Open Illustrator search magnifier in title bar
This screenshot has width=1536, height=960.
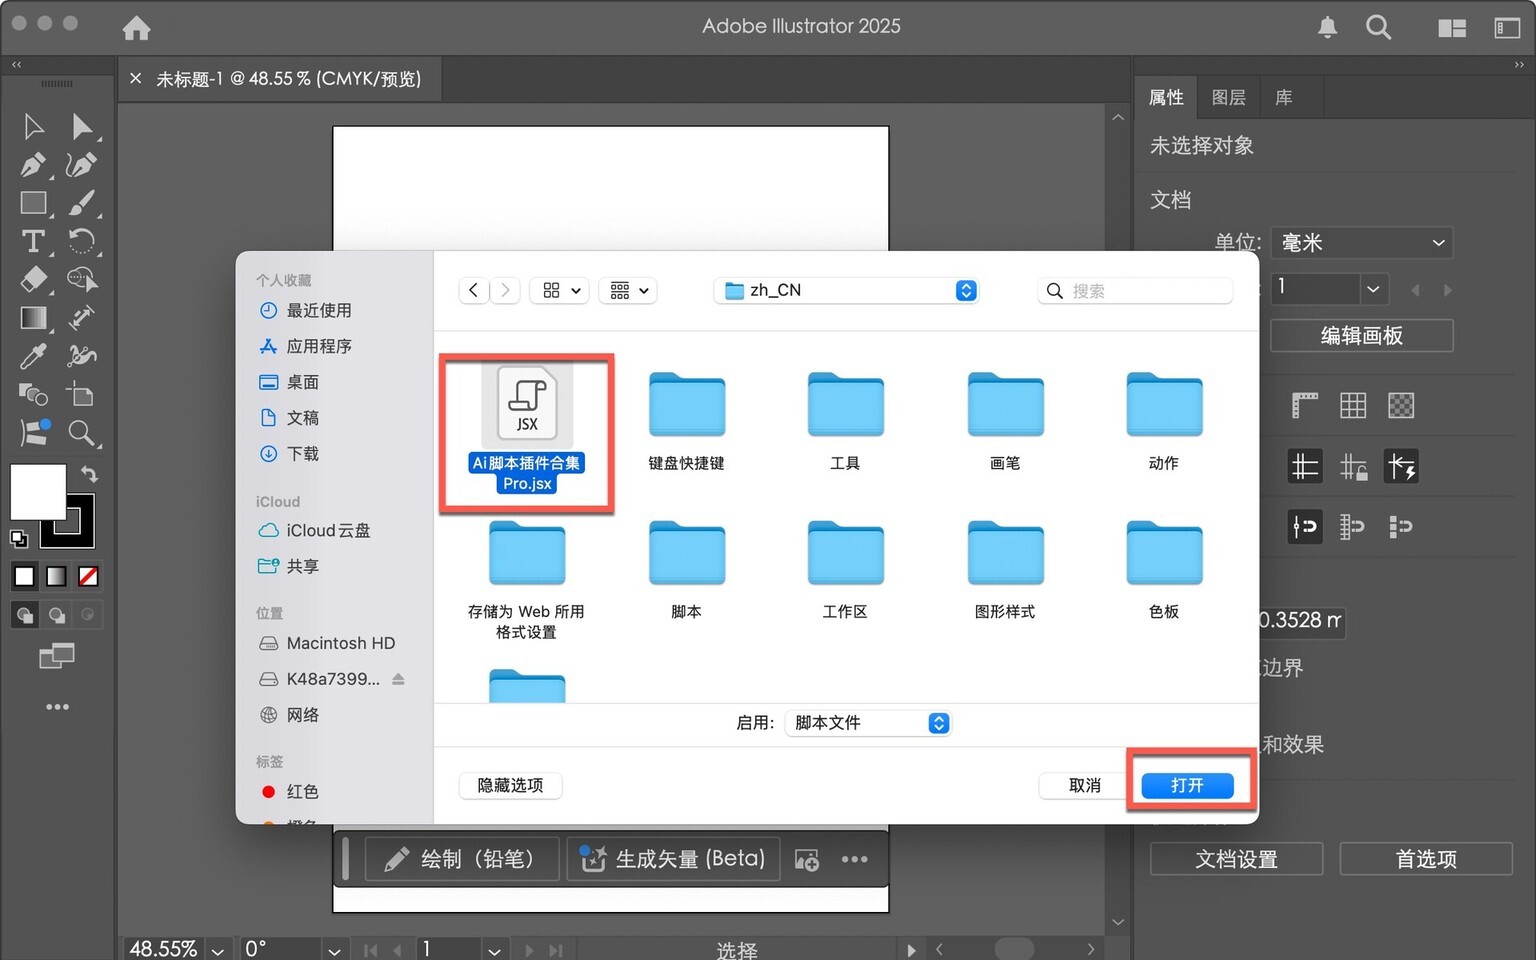[1379, 27]
